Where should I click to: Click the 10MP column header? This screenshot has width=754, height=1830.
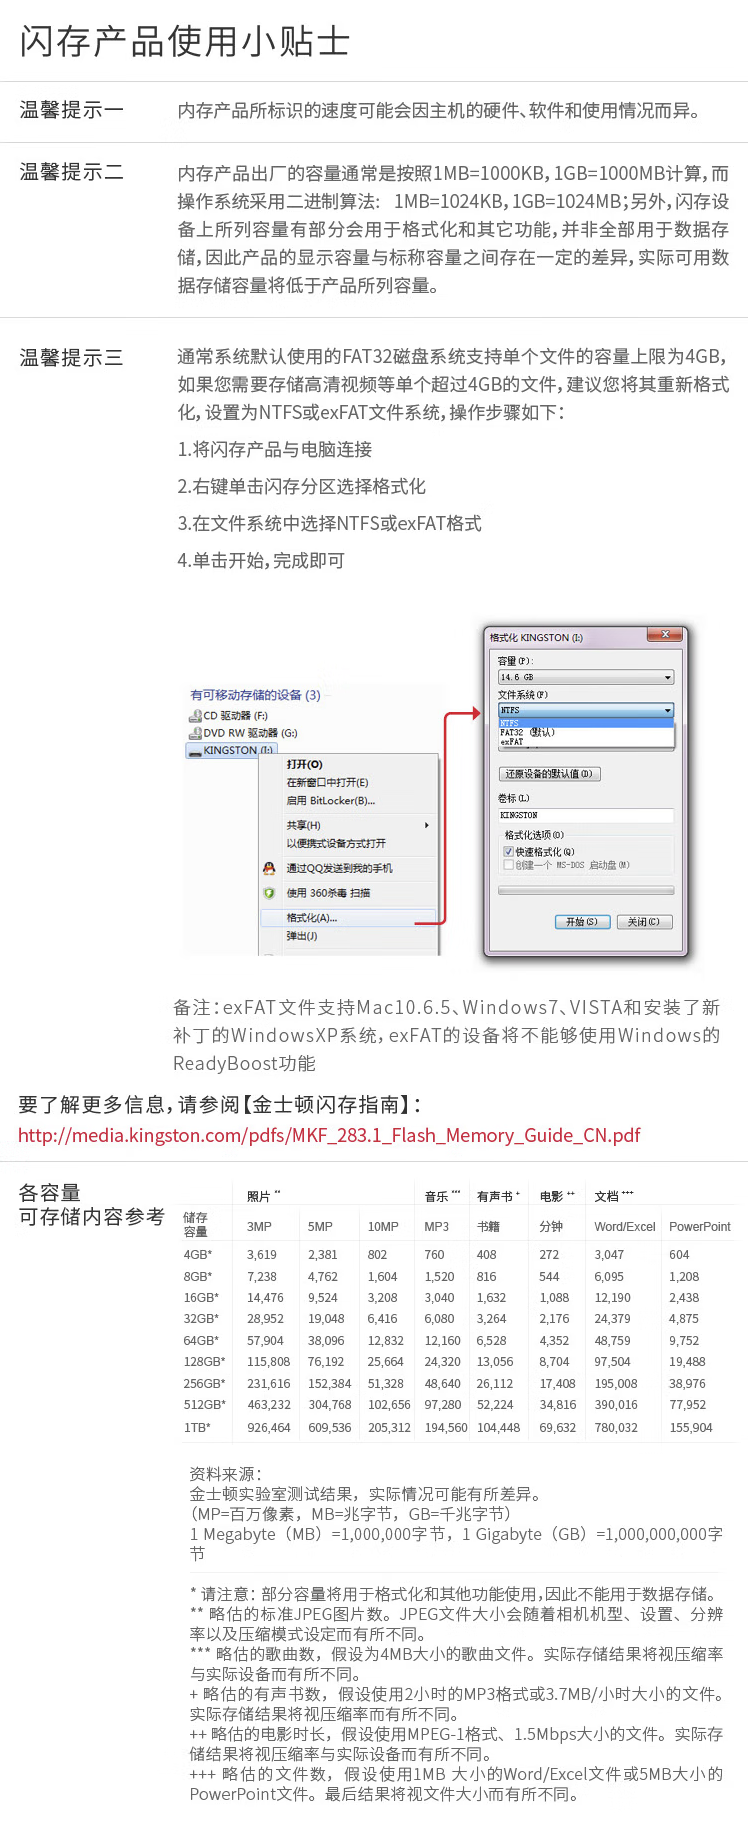point(383,1227)
